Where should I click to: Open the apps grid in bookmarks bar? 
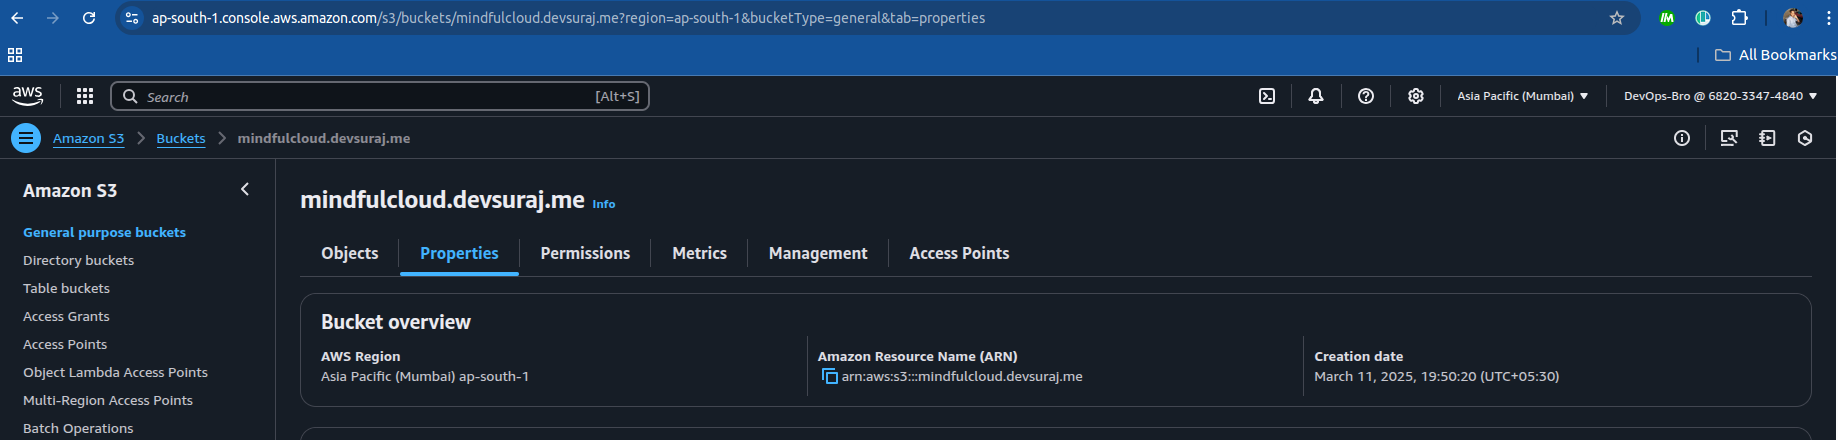point(15,55)
